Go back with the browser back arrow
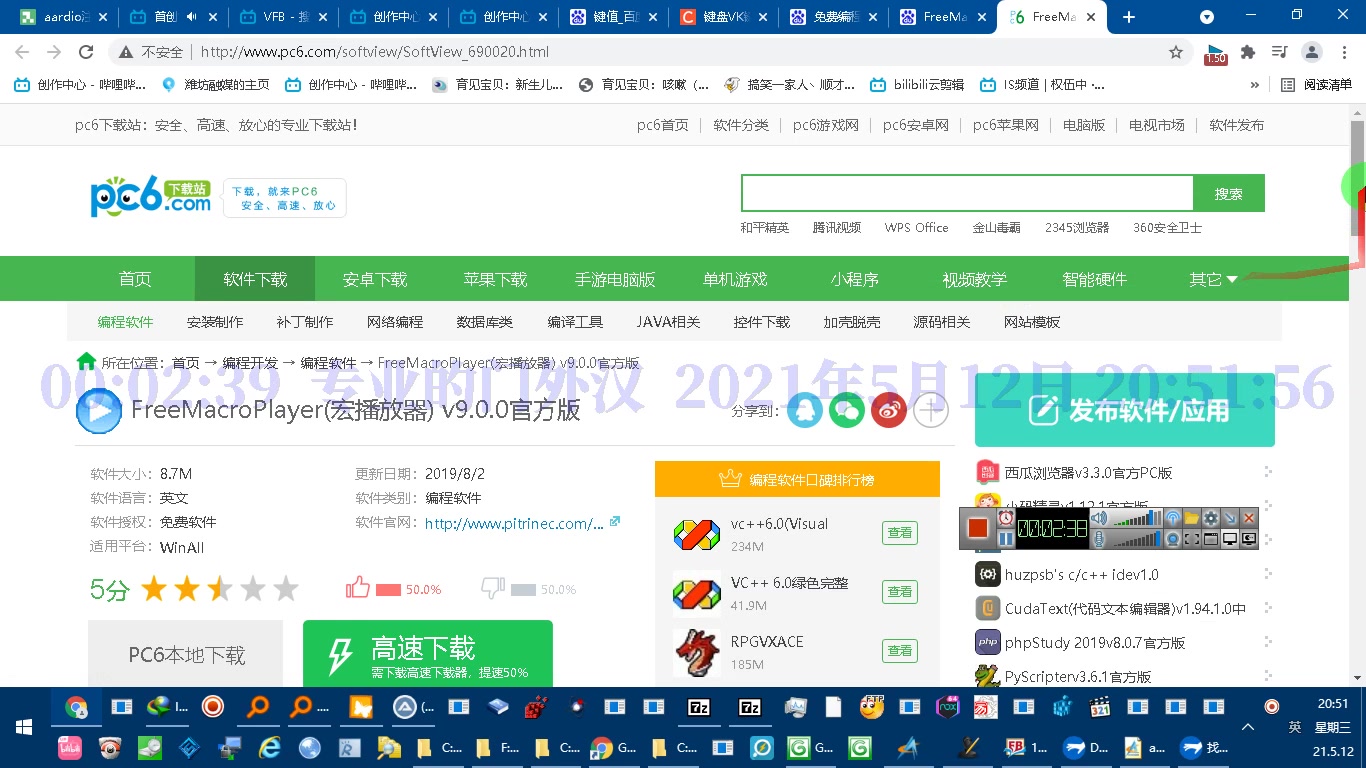The image size is (1366, 768). click(x=22, y=52)
